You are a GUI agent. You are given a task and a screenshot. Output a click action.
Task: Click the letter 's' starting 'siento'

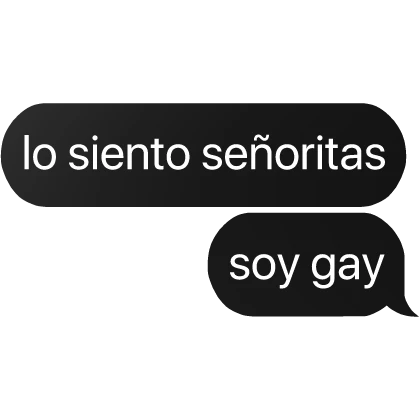click(x=79, y=157)
